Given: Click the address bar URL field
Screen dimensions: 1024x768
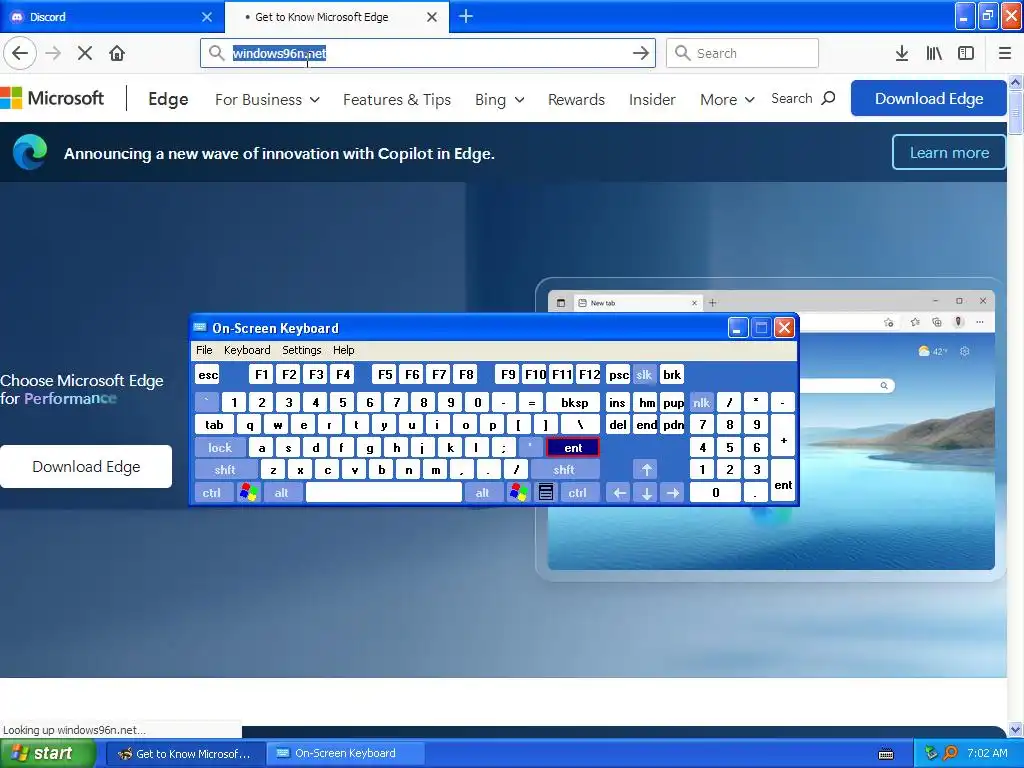Looking at the screenshot, I should (x=428, y=53).
